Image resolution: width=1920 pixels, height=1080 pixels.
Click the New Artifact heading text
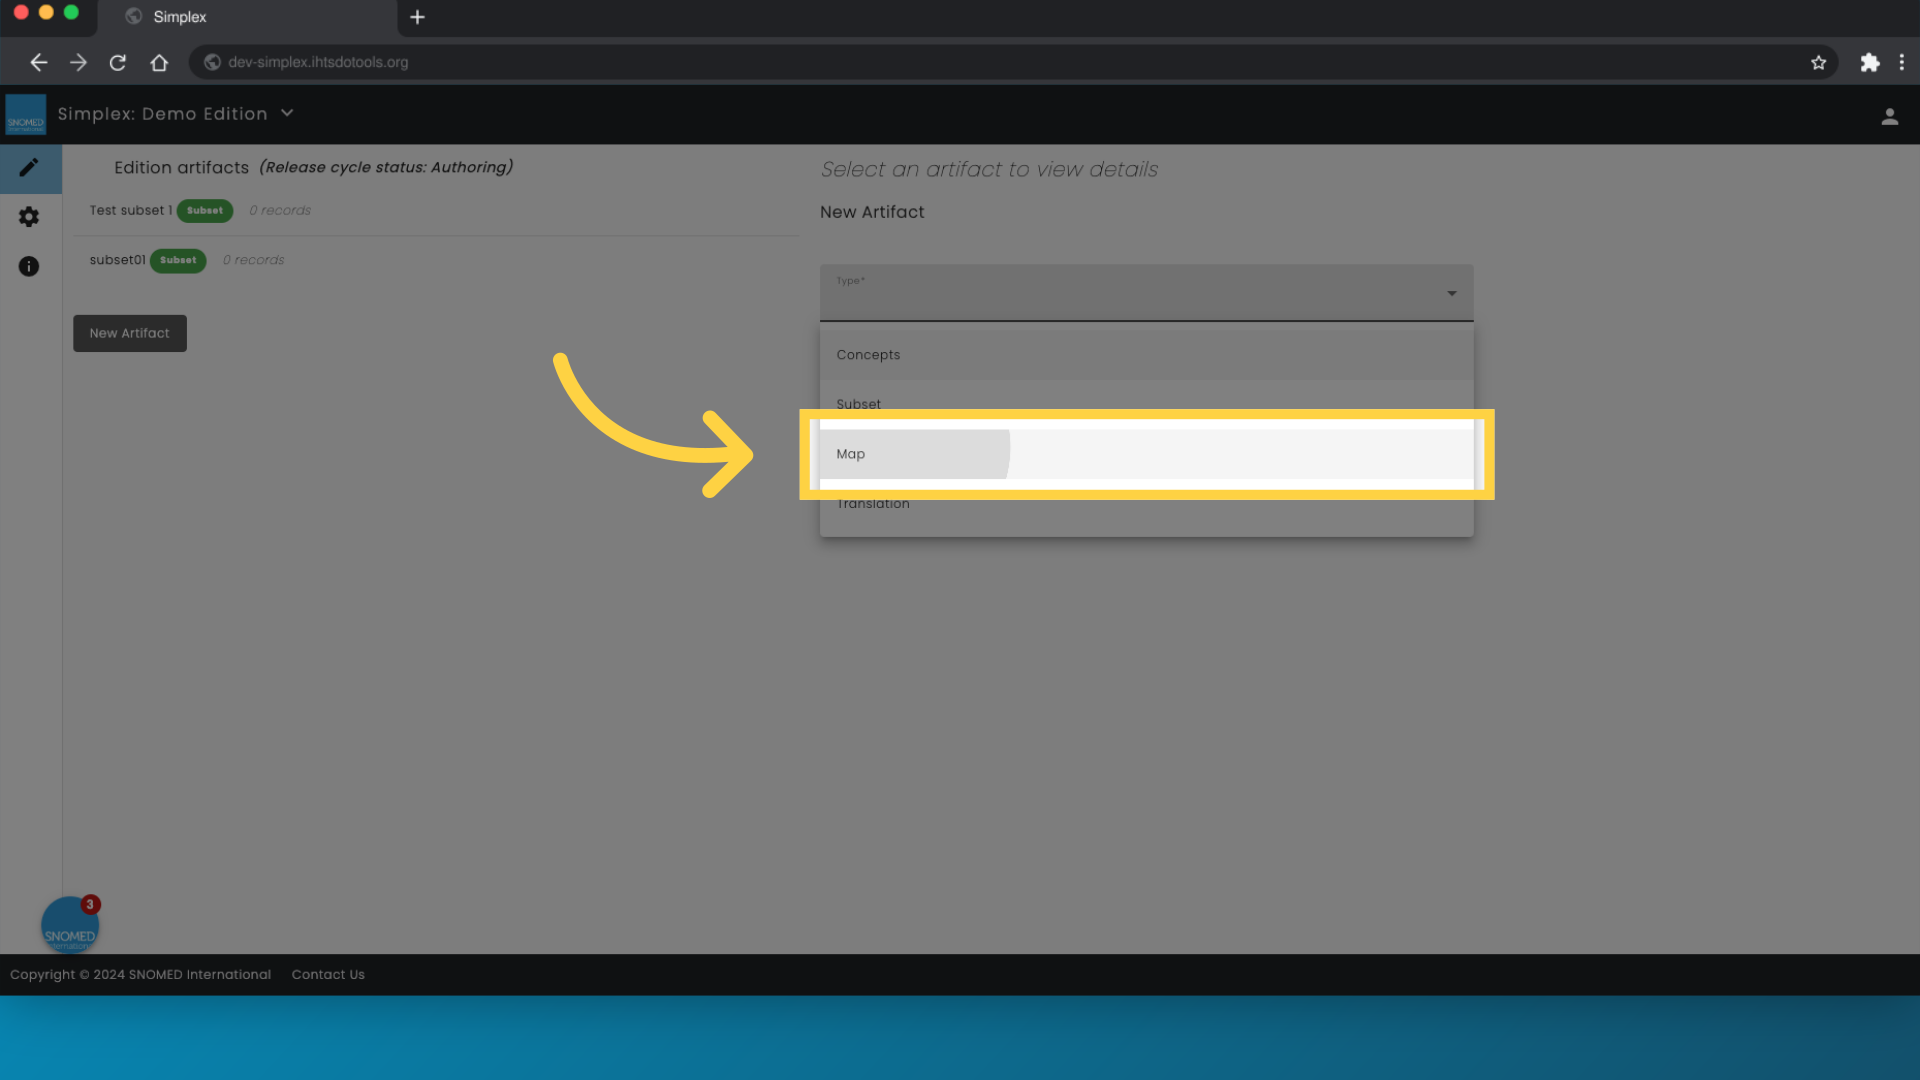872,212
